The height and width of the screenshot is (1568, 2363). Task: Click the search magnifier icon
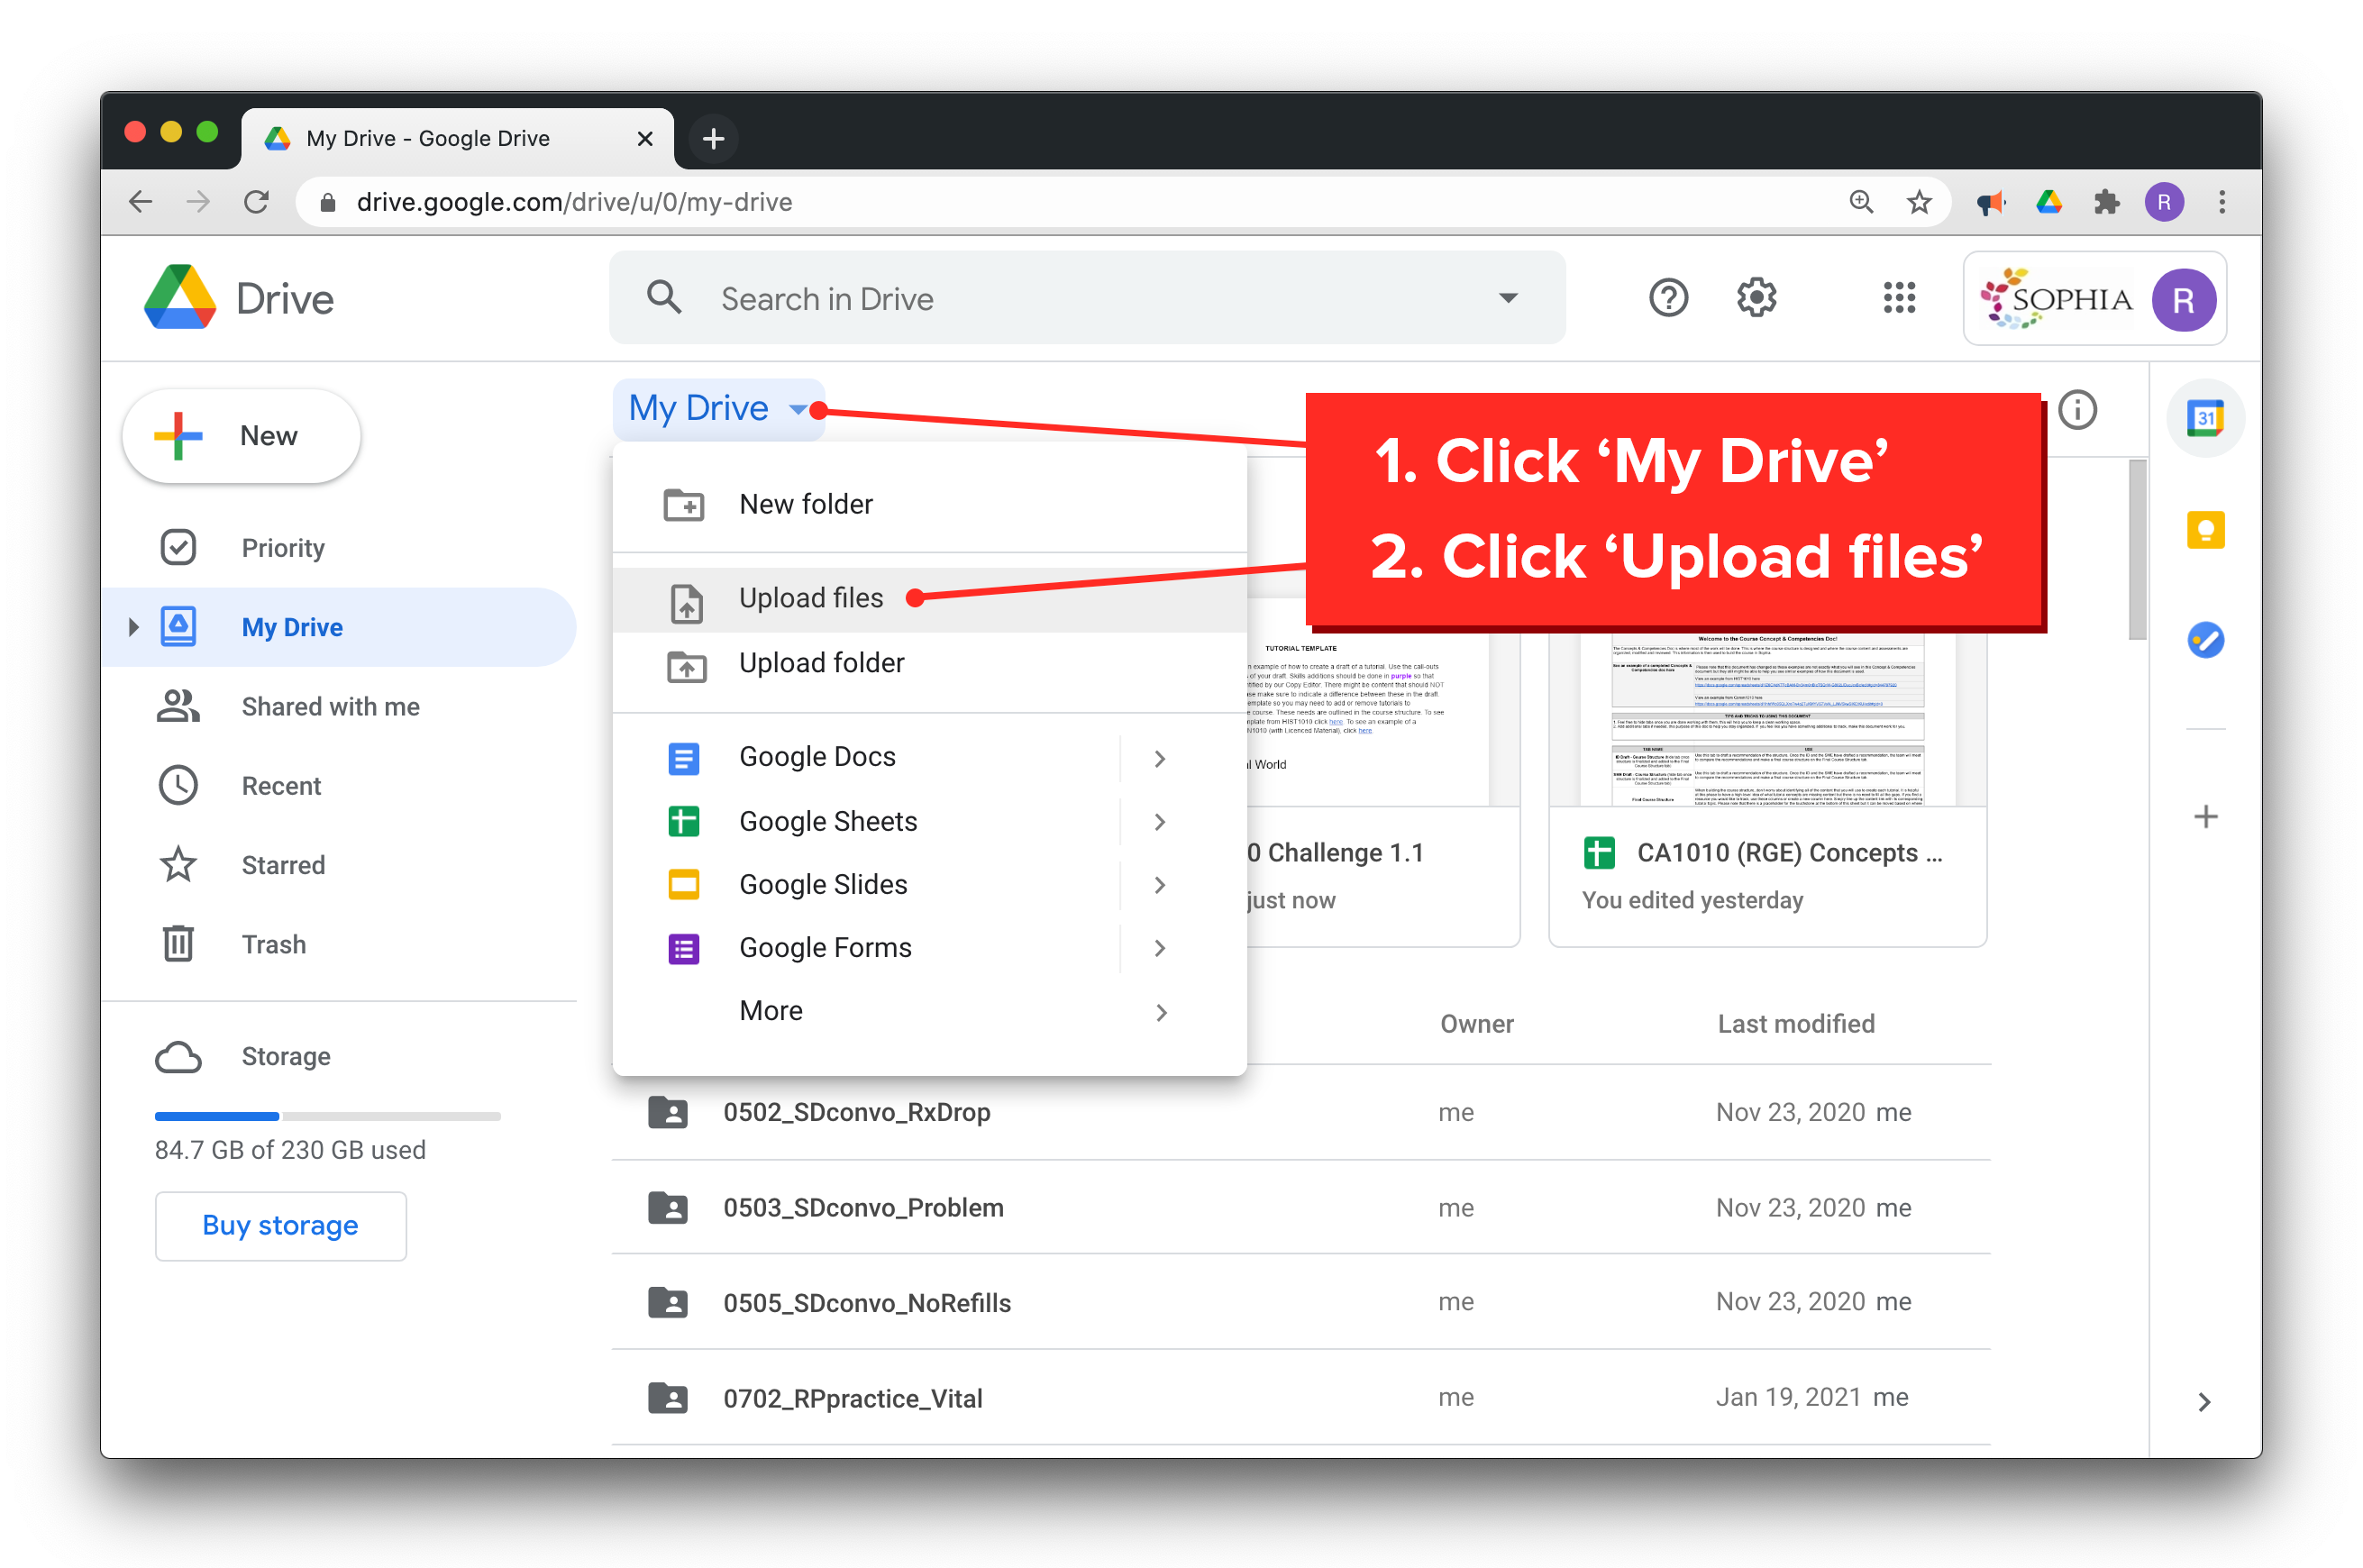pos(664,298)
